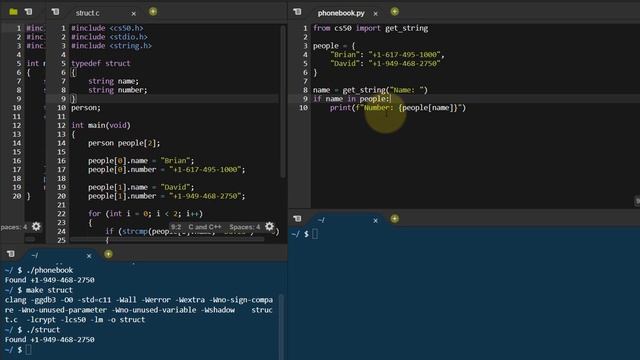Image resolution: width=640 pixels, height=360 pixels.
Task: Click '"Brian"' entry line in phonebook.py
Action: pos(387,54)
